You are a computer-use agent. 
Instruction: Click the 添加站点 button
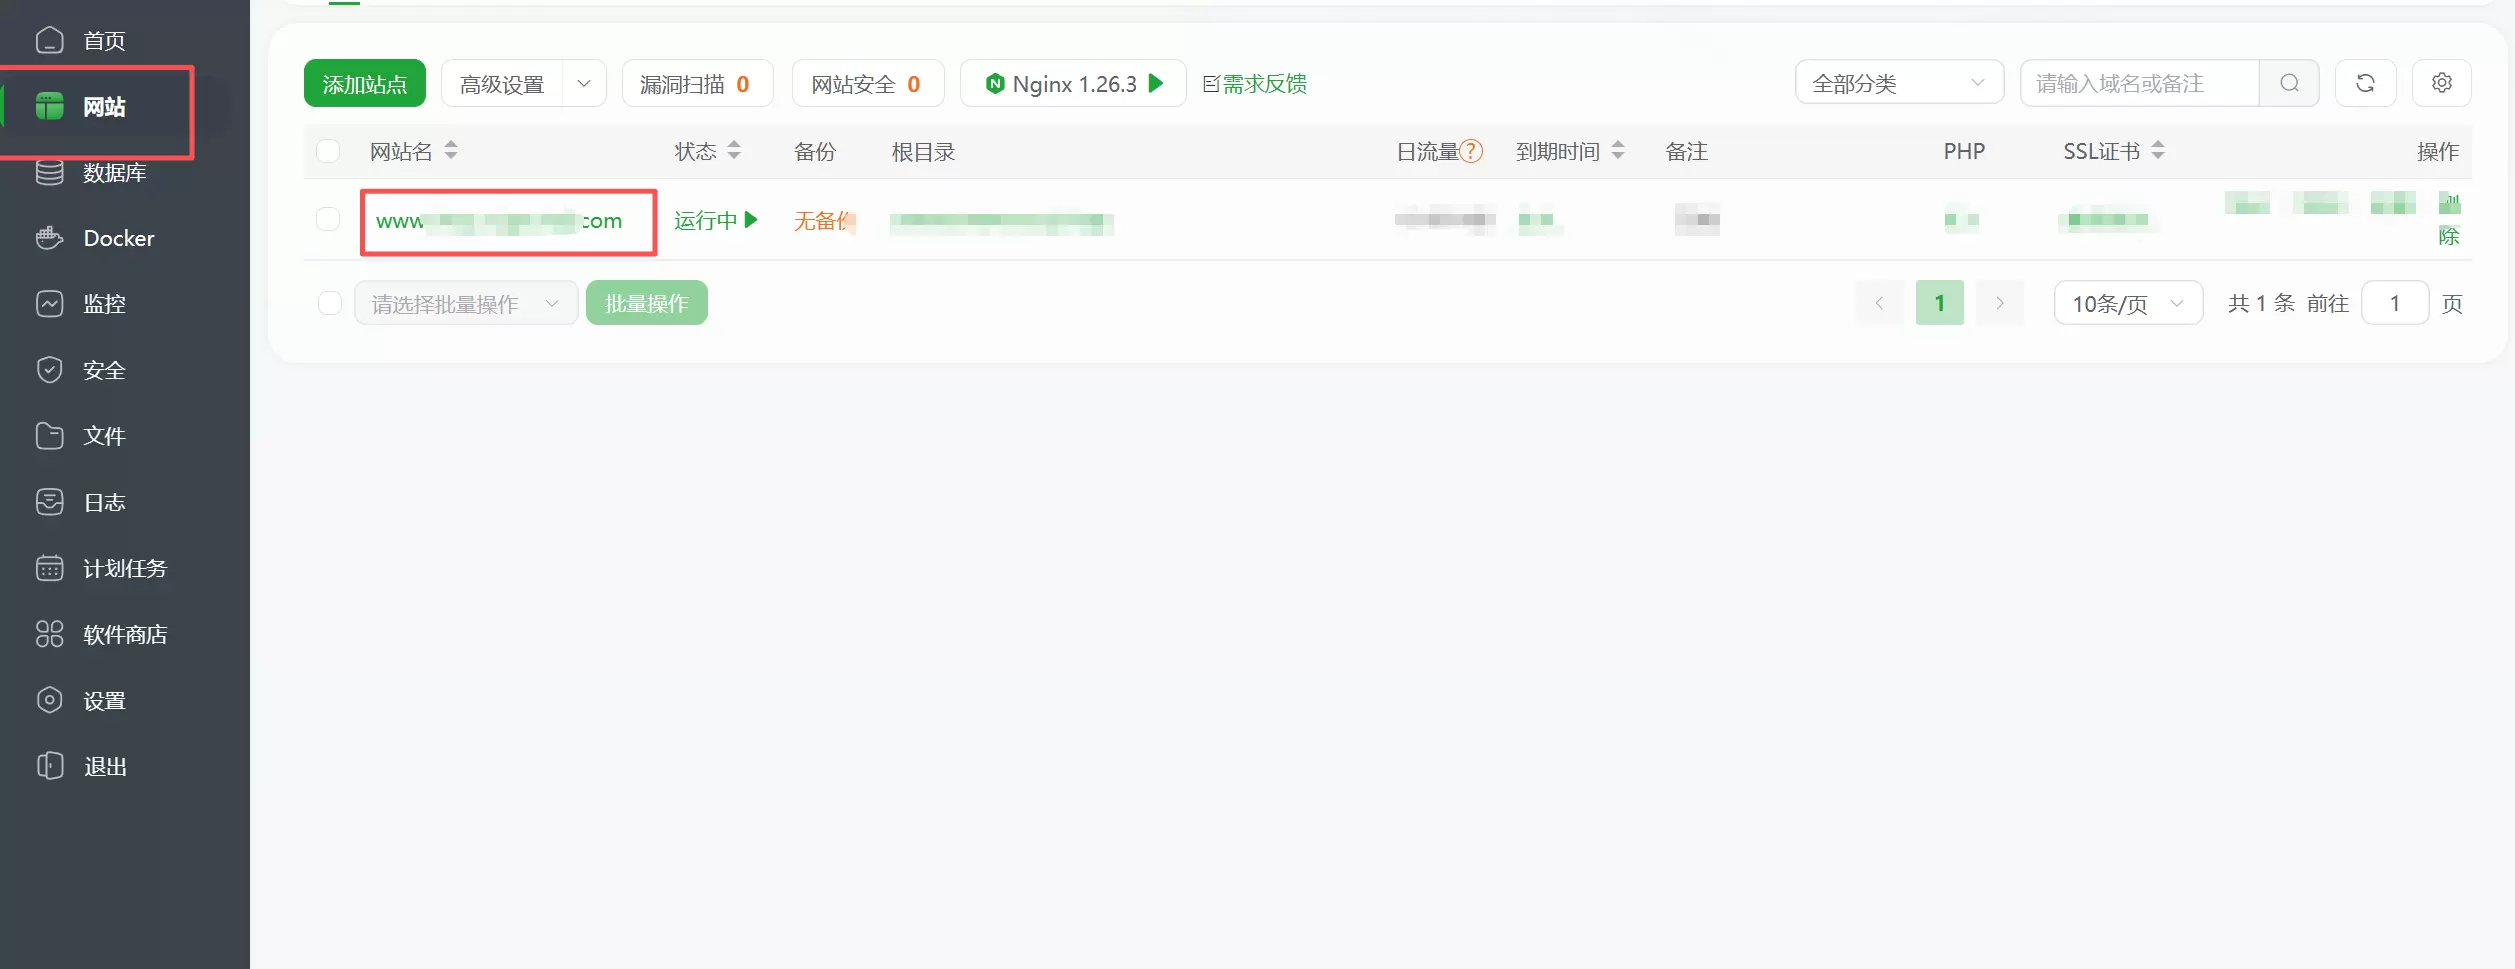click(365, 83)
